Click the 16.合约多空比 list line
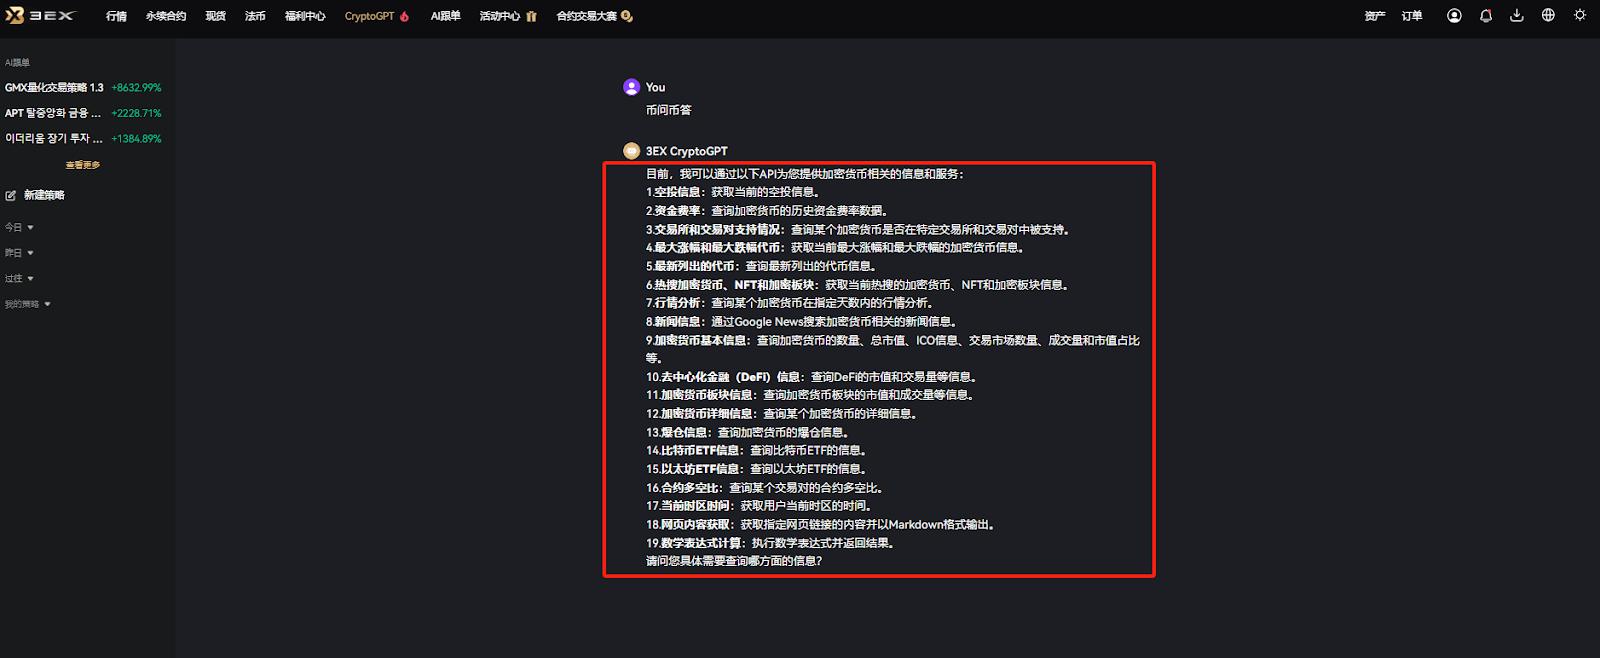Screen dimensions: 1600x658 766,488
